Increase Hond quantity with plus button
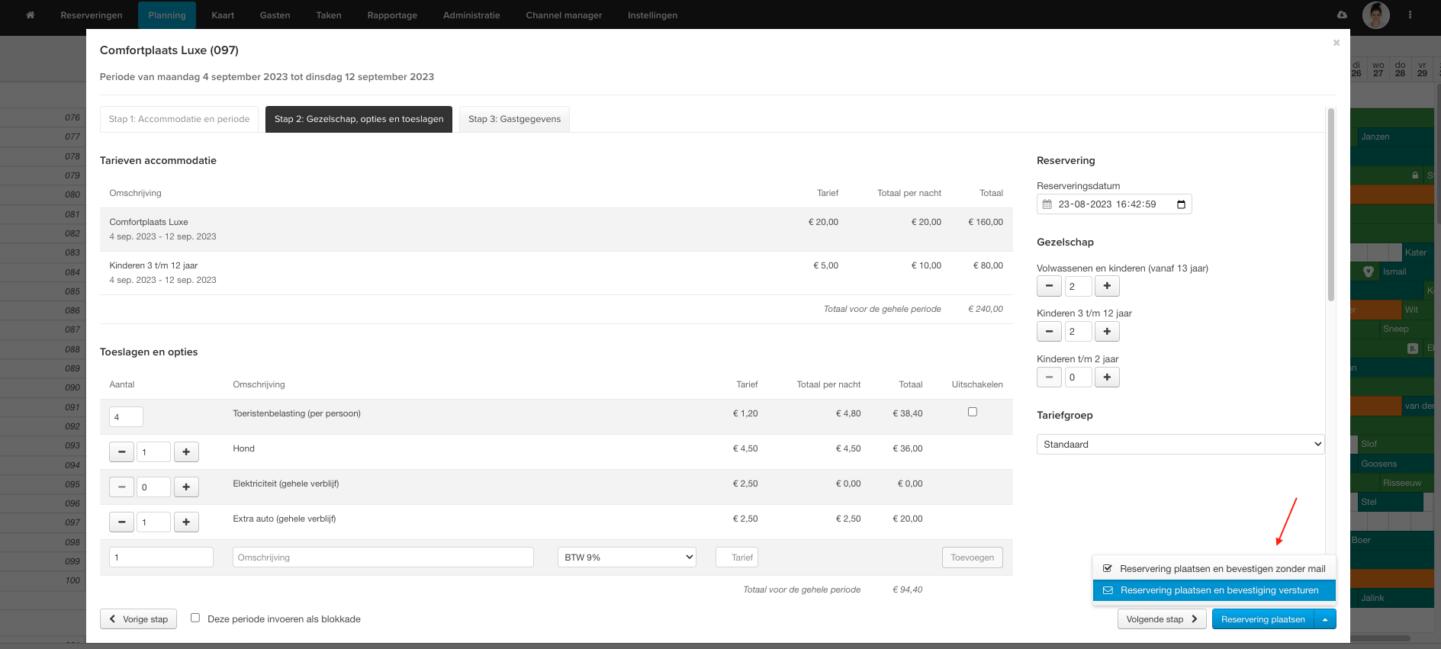1441x649 pixels. pyautogui.click(x=186, y=452)
